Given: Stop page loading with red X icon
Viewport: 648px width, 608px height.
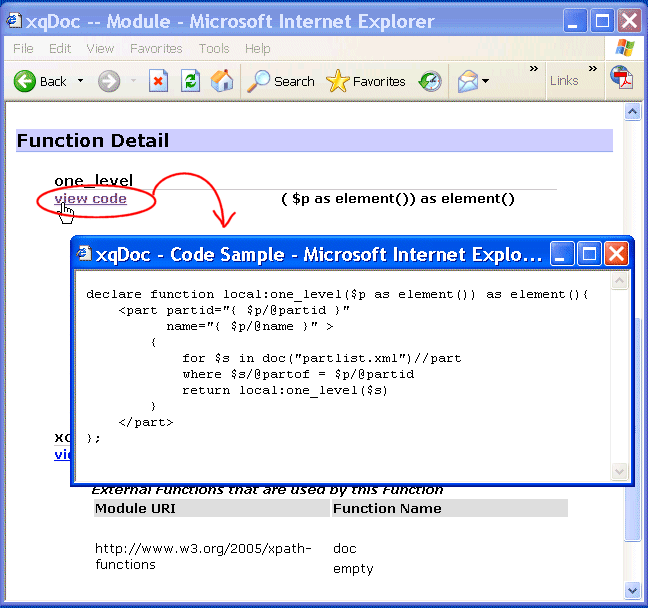Looking at the screenshot, I should pyautogui.click(x=158, y=81).
